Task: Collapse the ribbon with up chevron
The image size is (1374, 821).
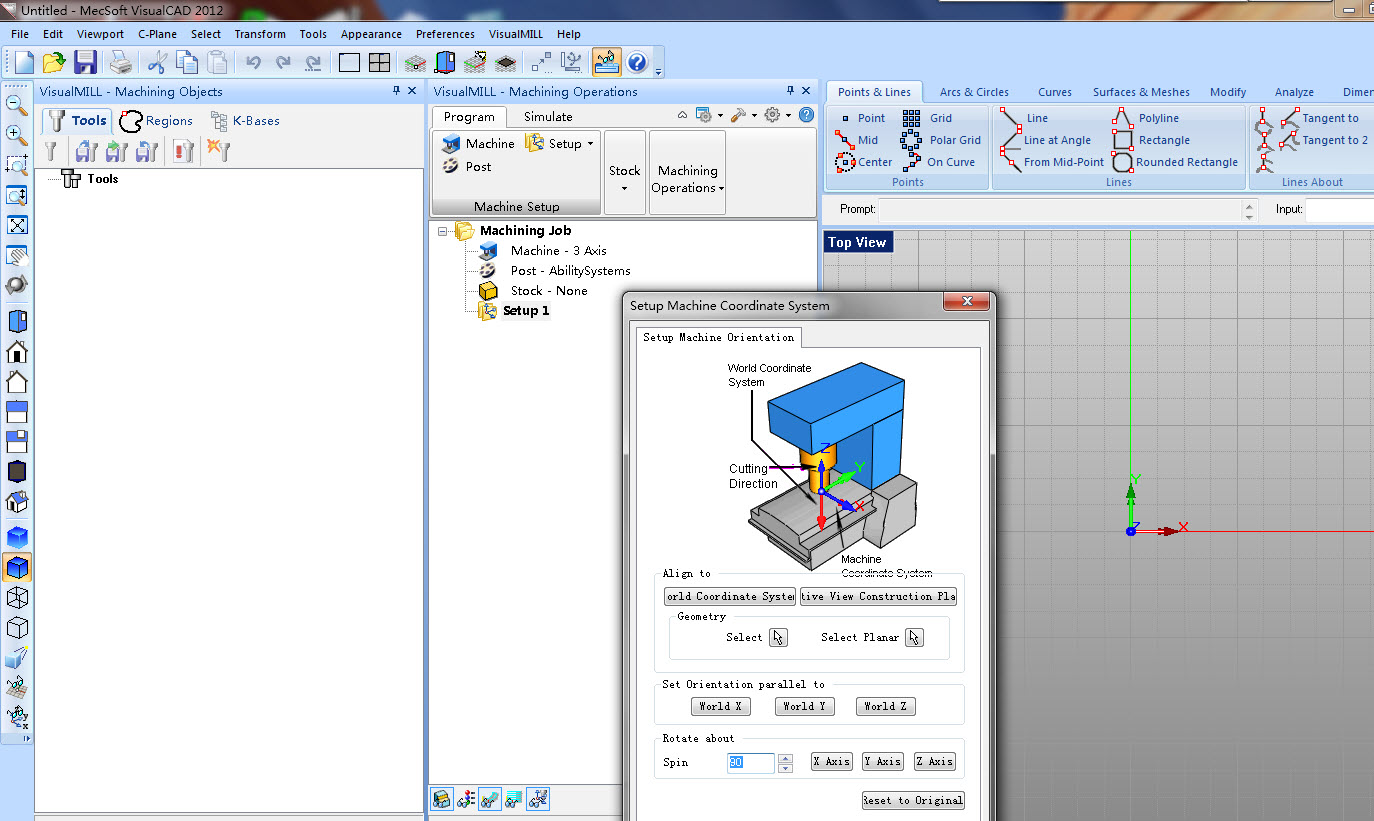Action: pos(682,115)
